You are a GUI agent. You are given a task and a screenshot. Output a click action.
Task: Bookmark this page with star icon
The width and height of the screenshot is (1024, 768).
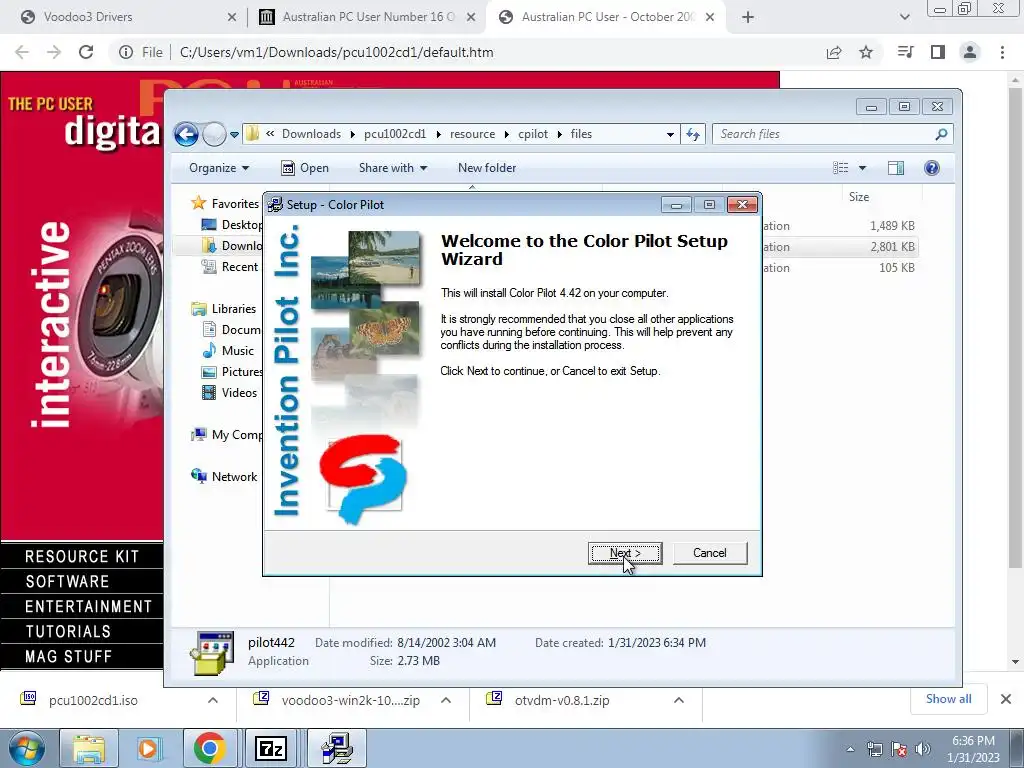tap(866, 52)
